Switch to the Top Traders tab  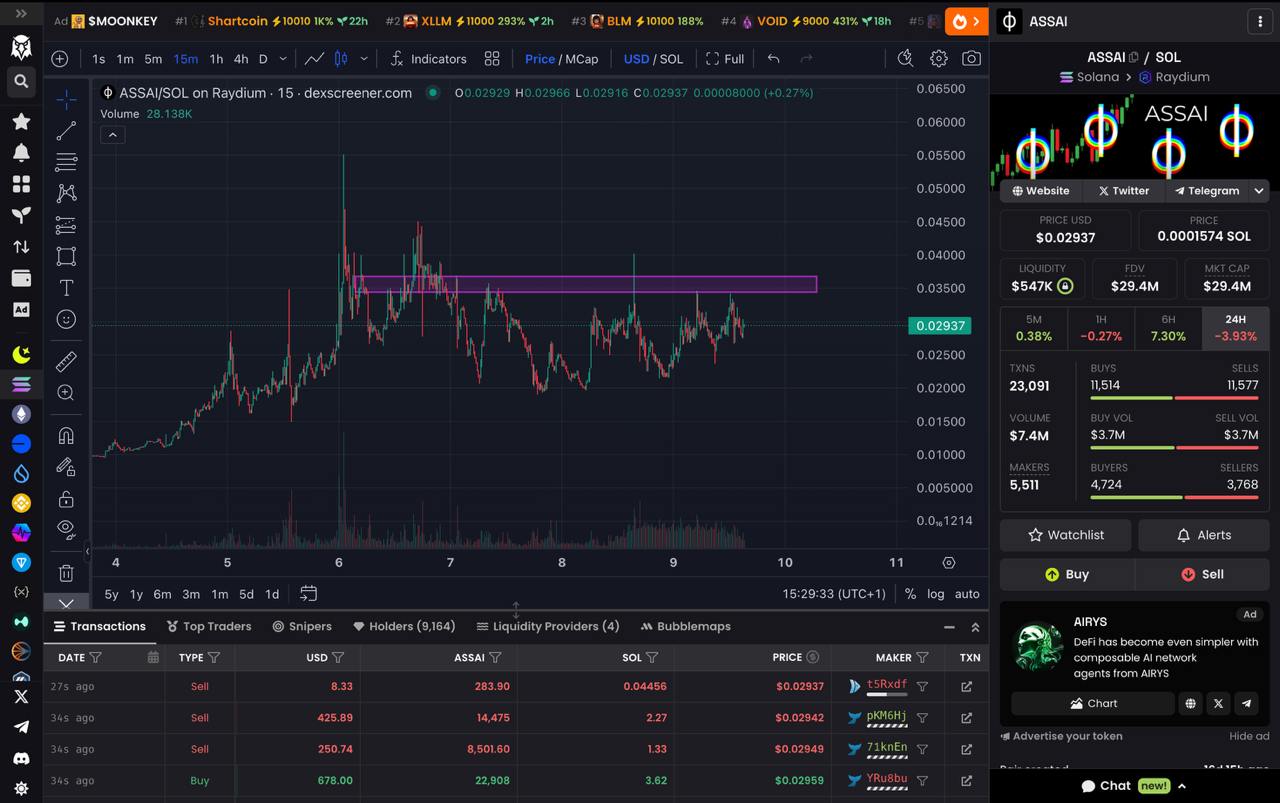209,626
